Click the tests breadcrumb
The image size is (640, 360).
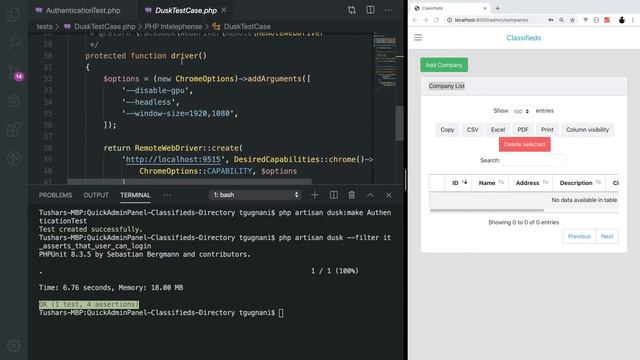pyautogui.click(x=44, y=27)
